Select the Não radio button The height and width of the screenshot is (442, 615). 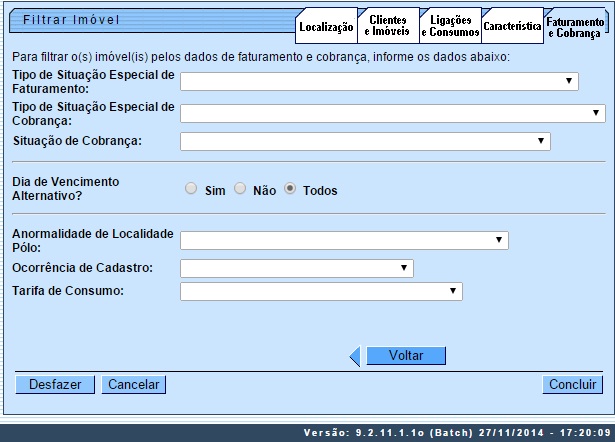pos(240,189)
